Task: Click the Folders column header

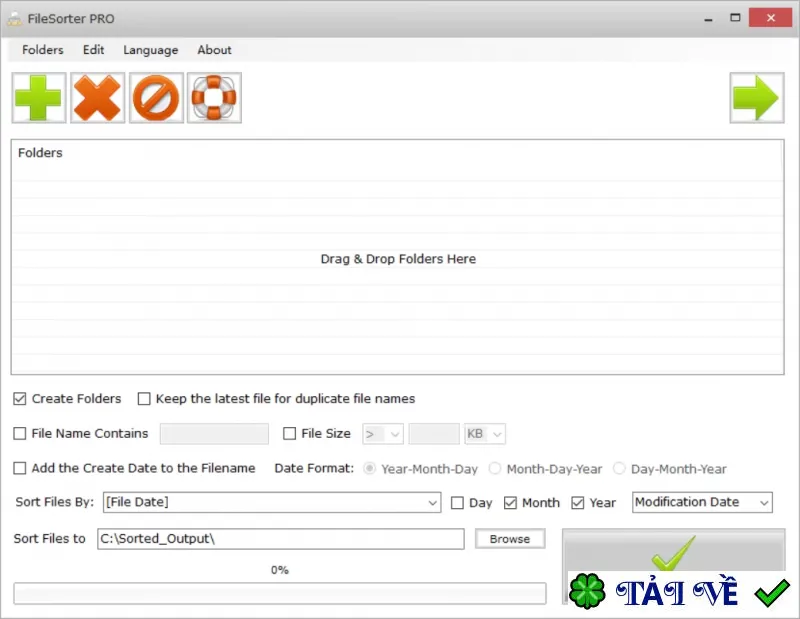Action: (x=40, y=153)
